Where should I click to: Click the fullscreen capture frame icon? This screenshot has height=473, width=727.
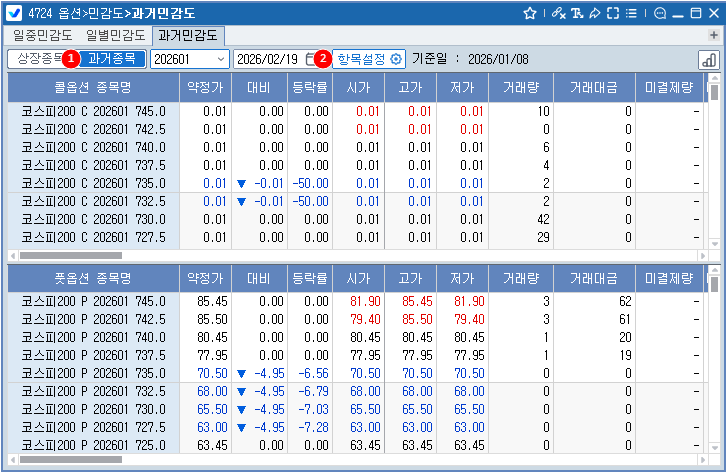point(611,13)
